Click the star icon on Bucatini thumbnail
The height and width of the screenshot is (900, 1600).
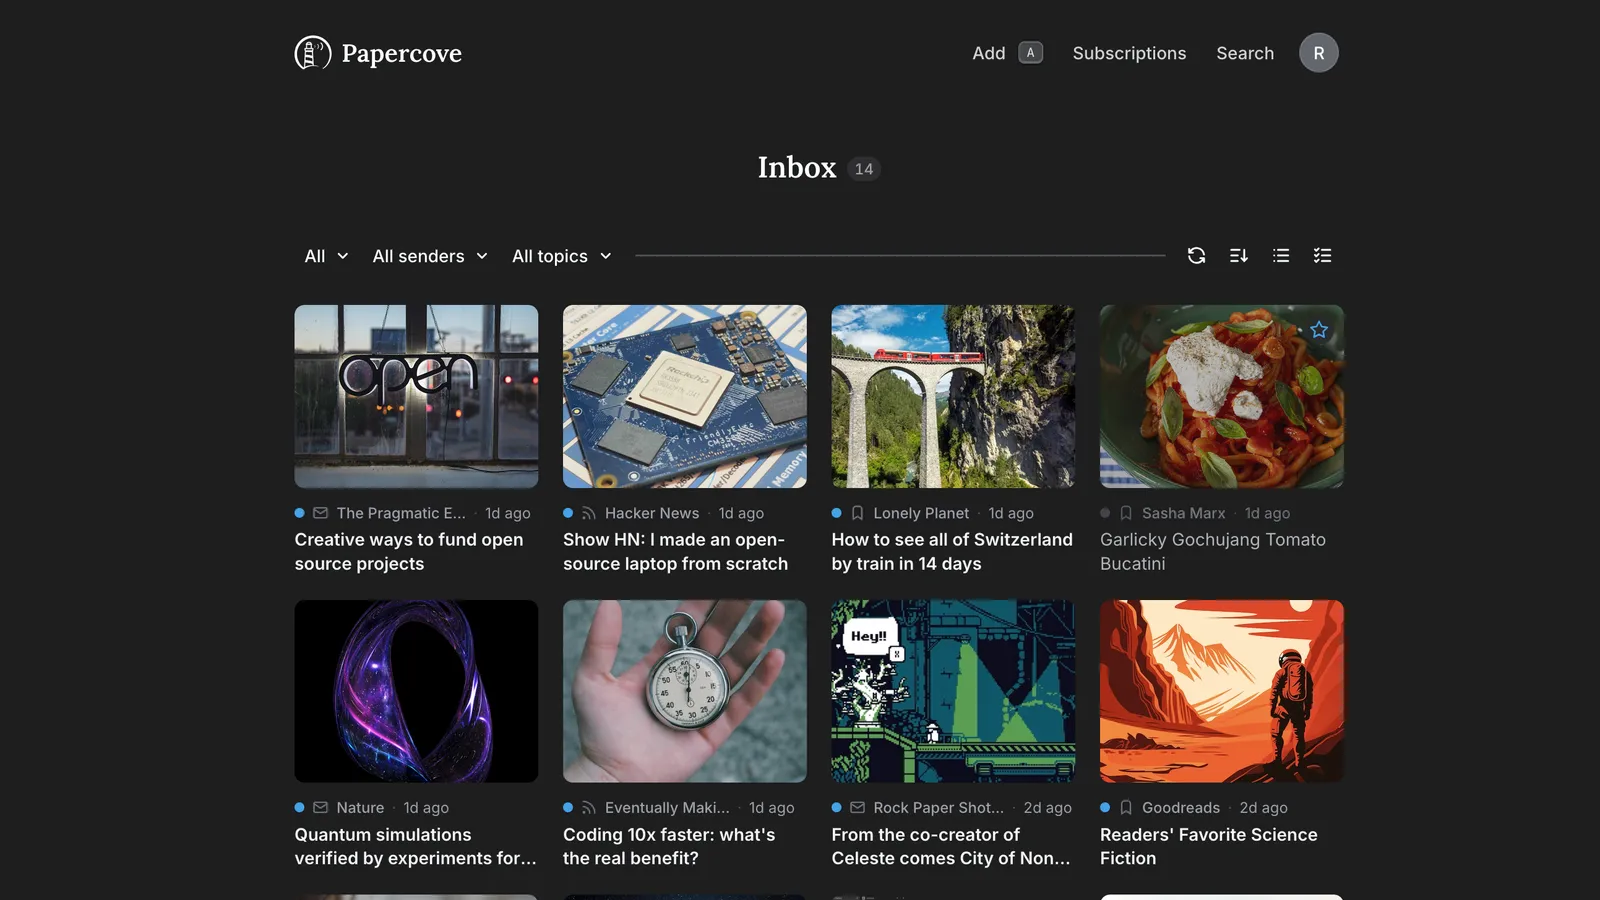pos(1319,330)
